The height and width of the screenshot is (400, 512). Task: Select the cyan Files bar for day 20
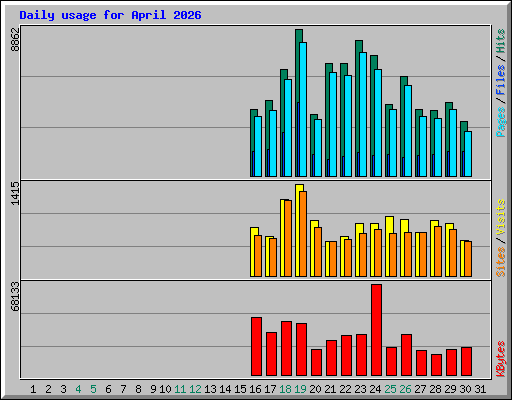point(318,148)
